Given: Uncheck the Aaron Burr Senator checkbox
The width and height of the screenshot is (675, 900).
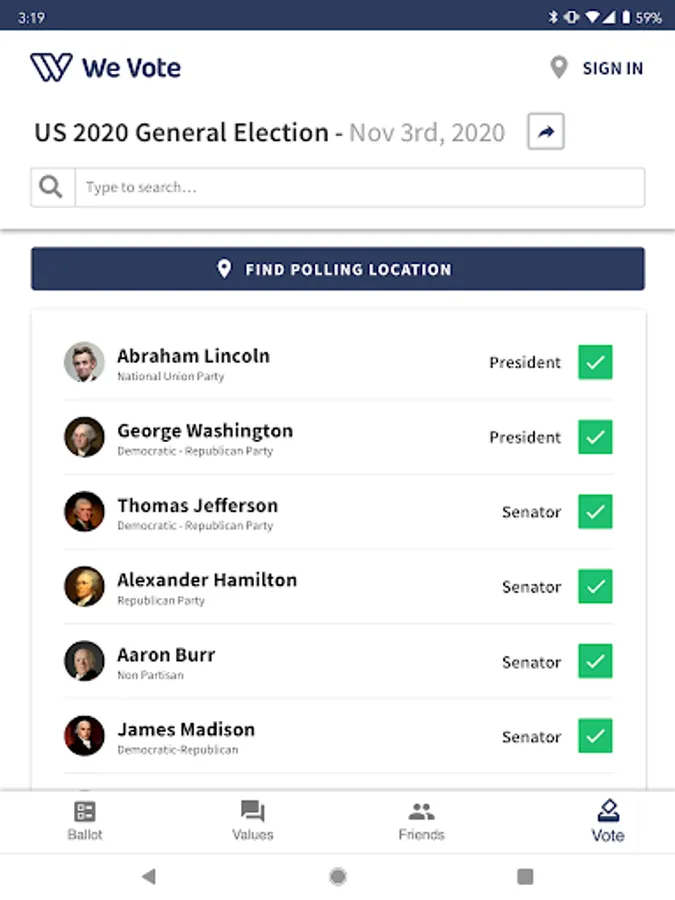Looking at the screenshot, I should coord(595,661).
